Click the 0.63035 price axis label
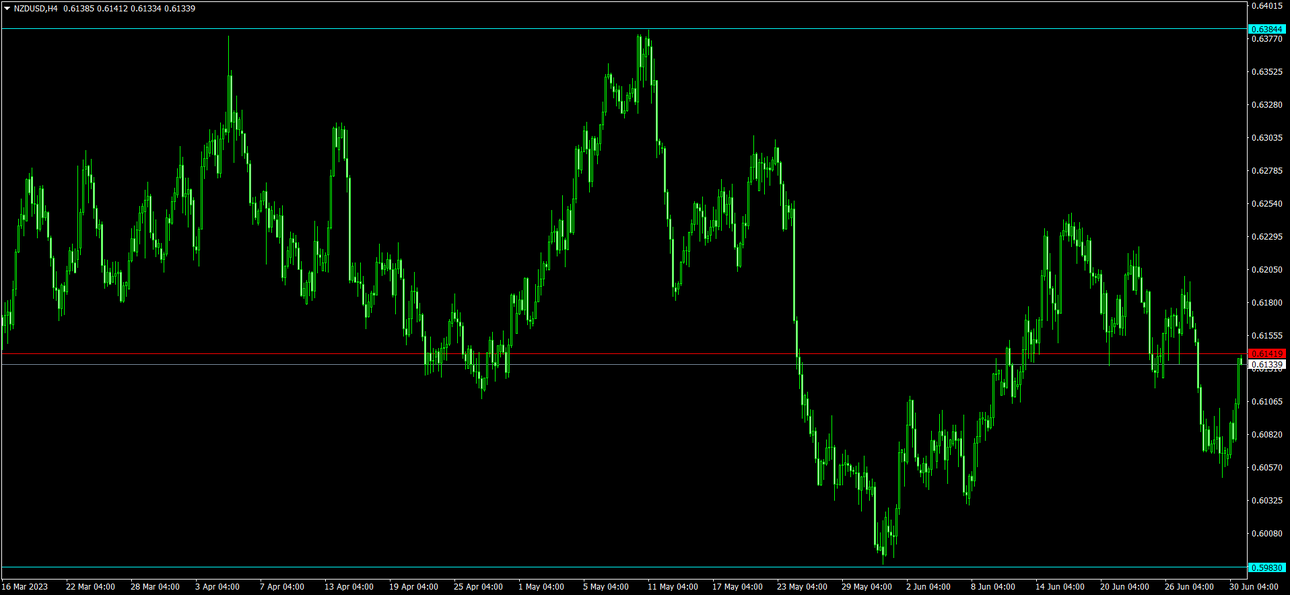Image resolution: width=1290 pixels, height=595 pixels. [x=1267, y=138]
